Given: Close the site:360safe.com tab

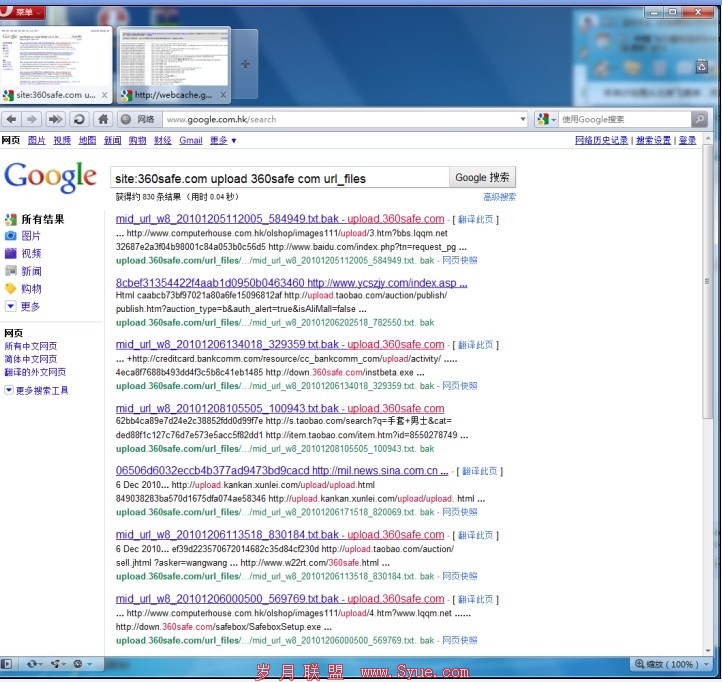Looking at the screenshot, I should 105,95.
